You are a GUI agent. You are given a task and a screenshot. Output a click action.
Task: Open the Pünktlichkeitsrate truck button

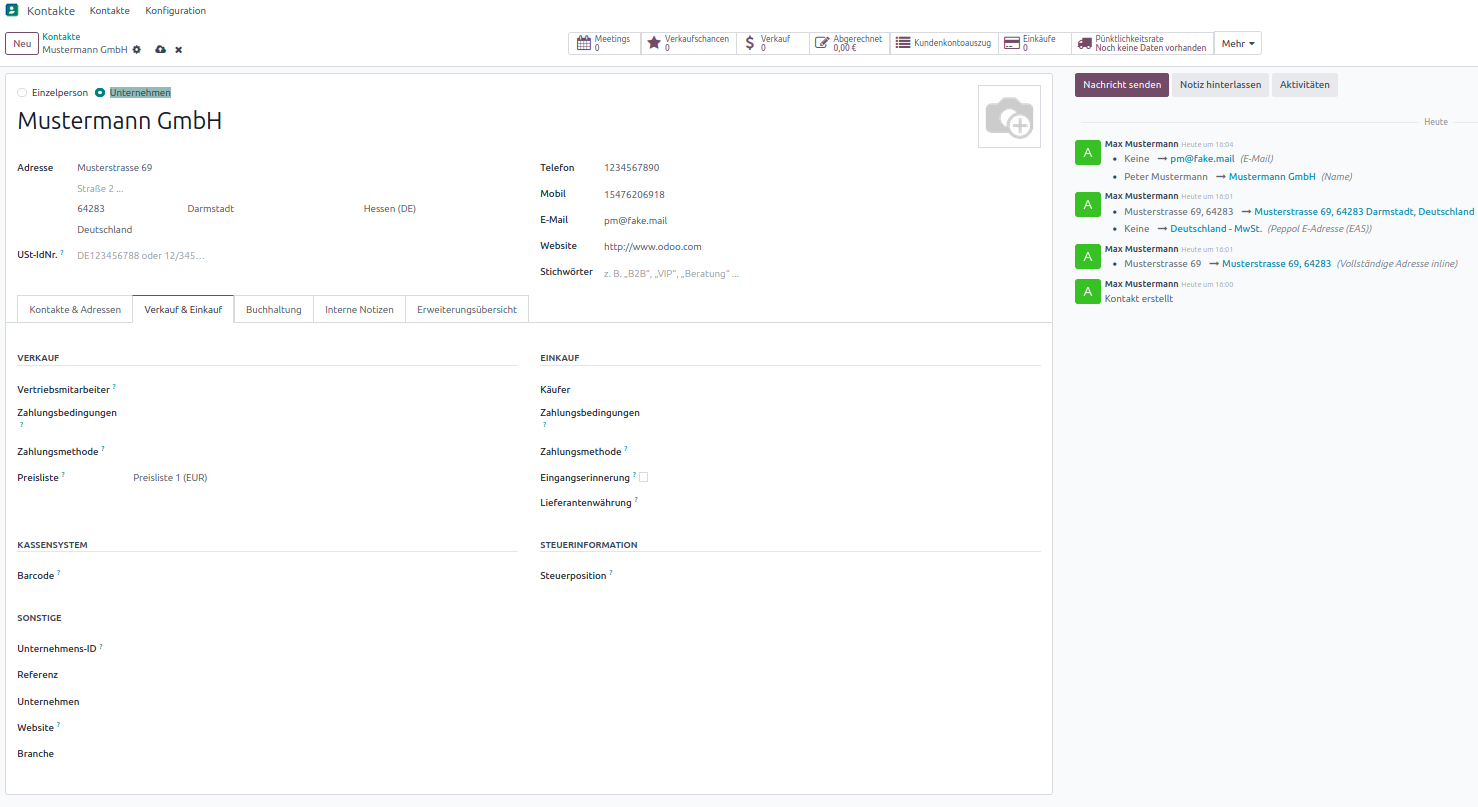[x=1142, y=43]
